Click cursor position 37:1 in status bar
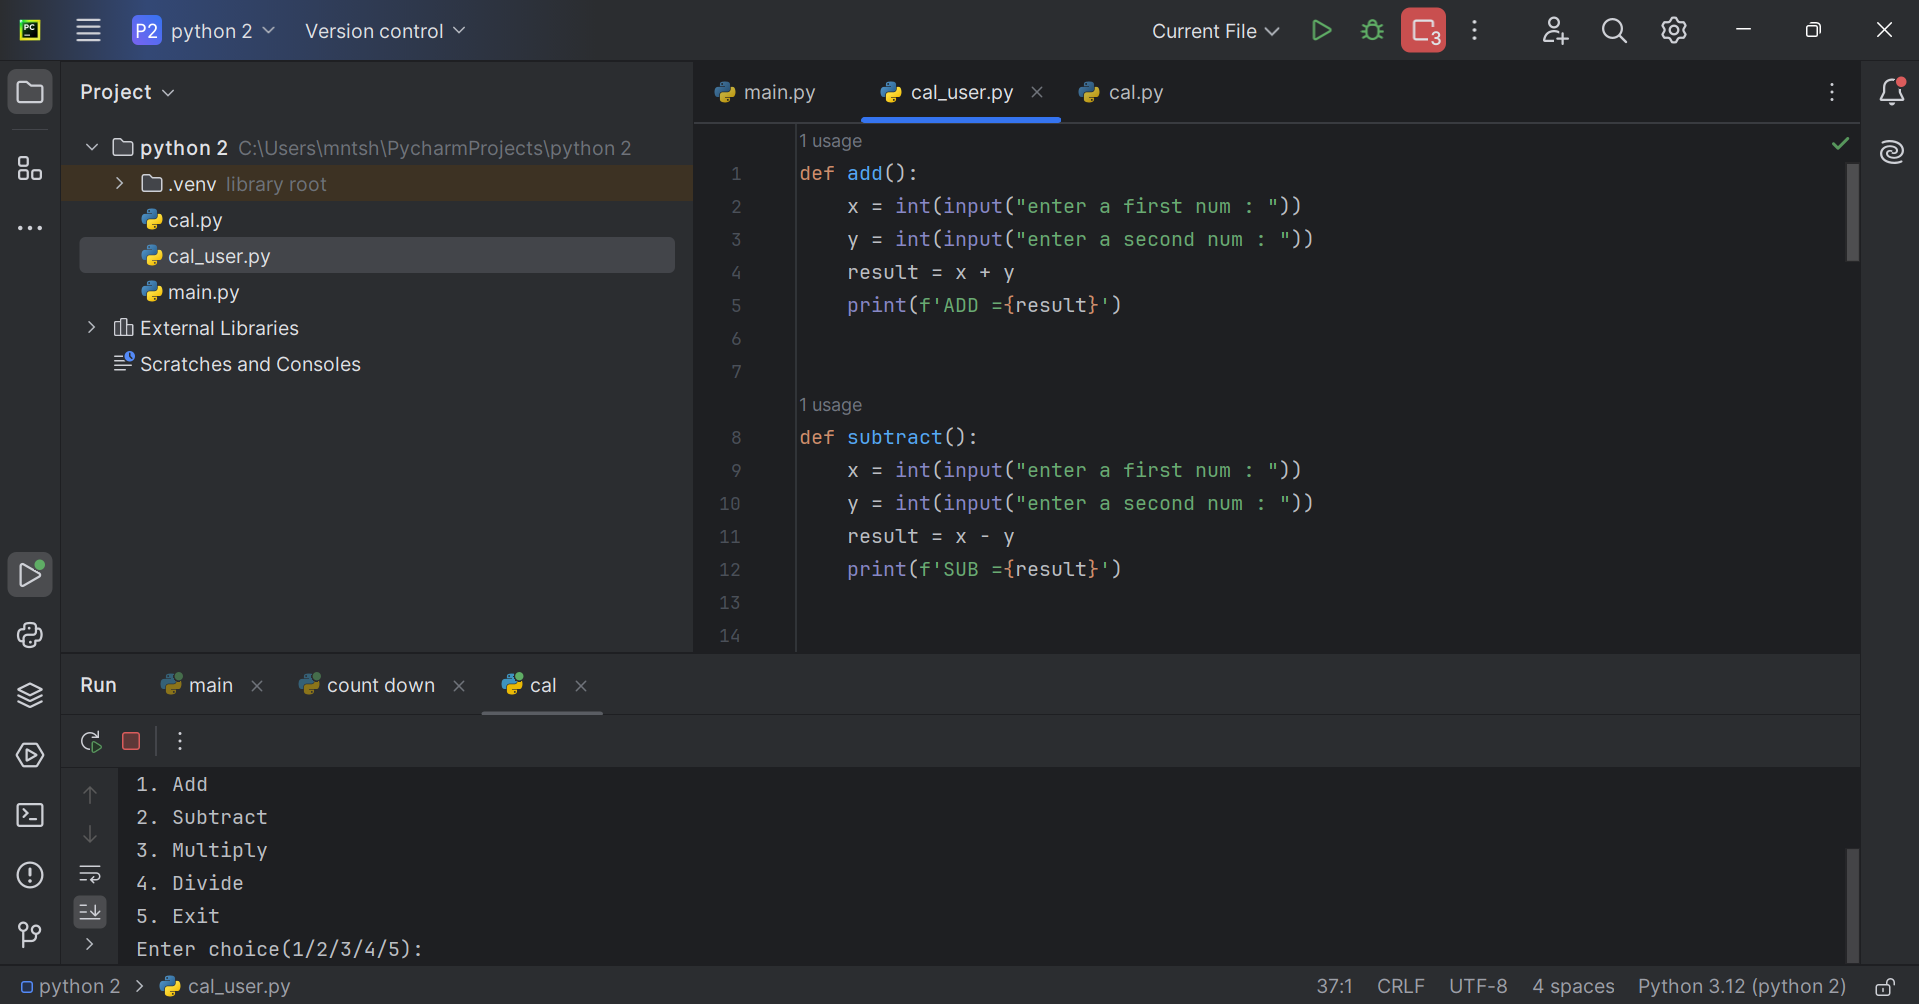Screen dimensions: 1919x1004 coord(1334,986)
